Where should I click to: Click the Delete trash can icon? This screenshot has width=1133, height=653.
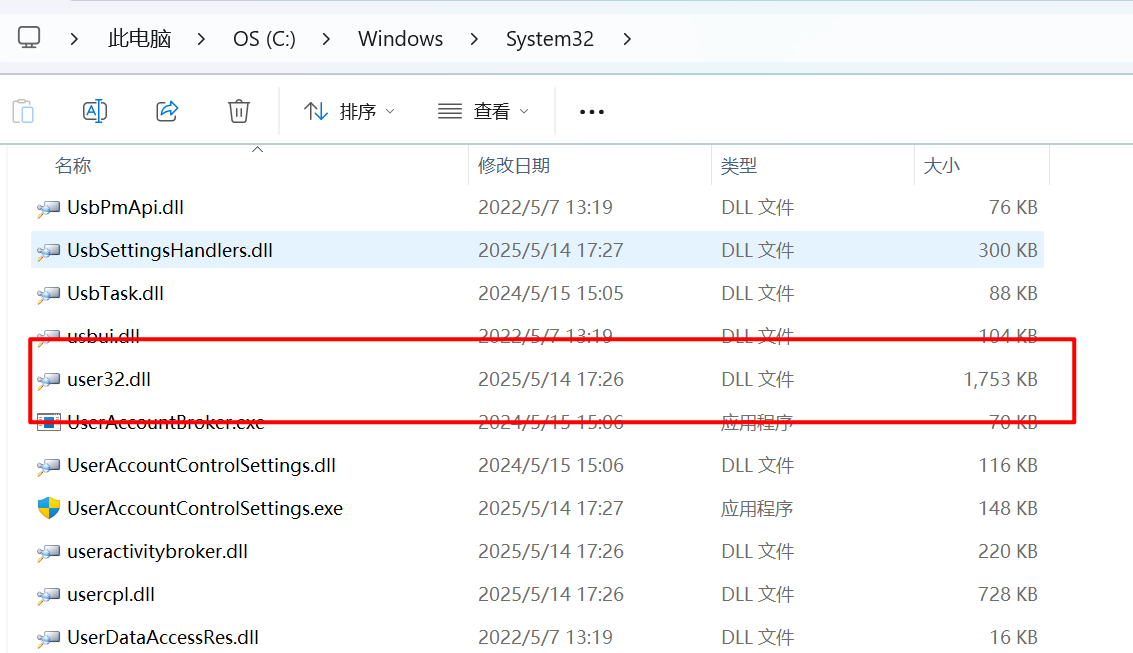coord(239,111)
